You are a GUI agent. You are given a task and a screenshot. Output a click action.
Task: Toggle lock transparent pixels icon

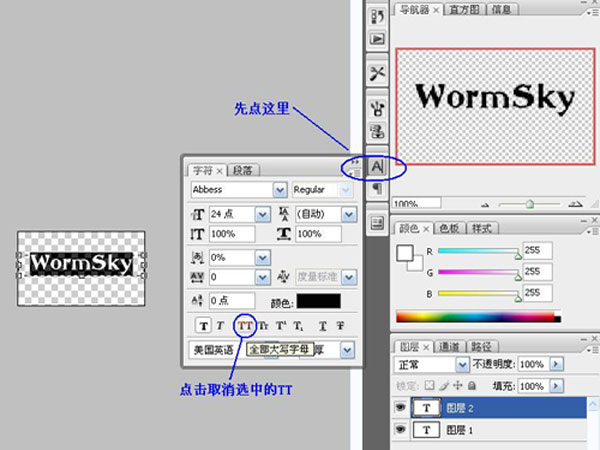[430, 386]
